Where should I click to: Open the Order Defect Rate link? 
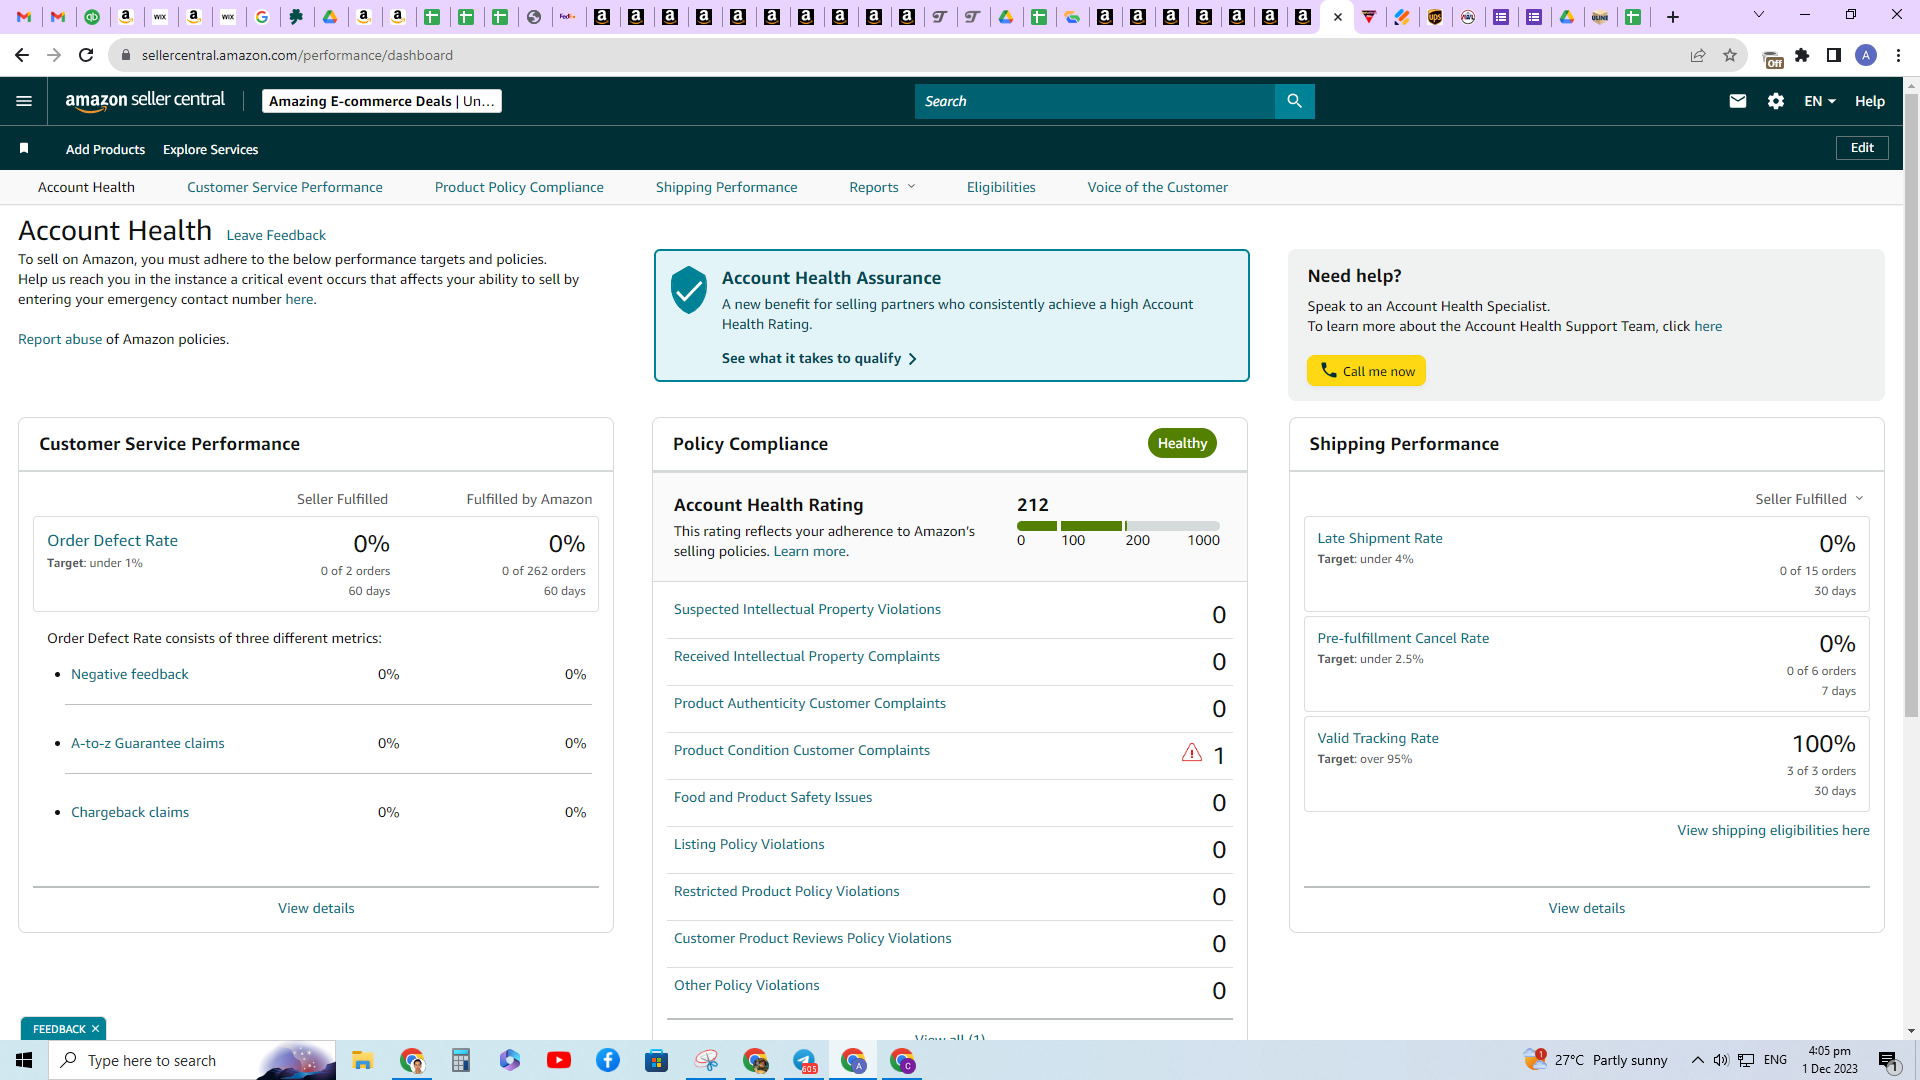pyautogui.click(x=112, y=541)
